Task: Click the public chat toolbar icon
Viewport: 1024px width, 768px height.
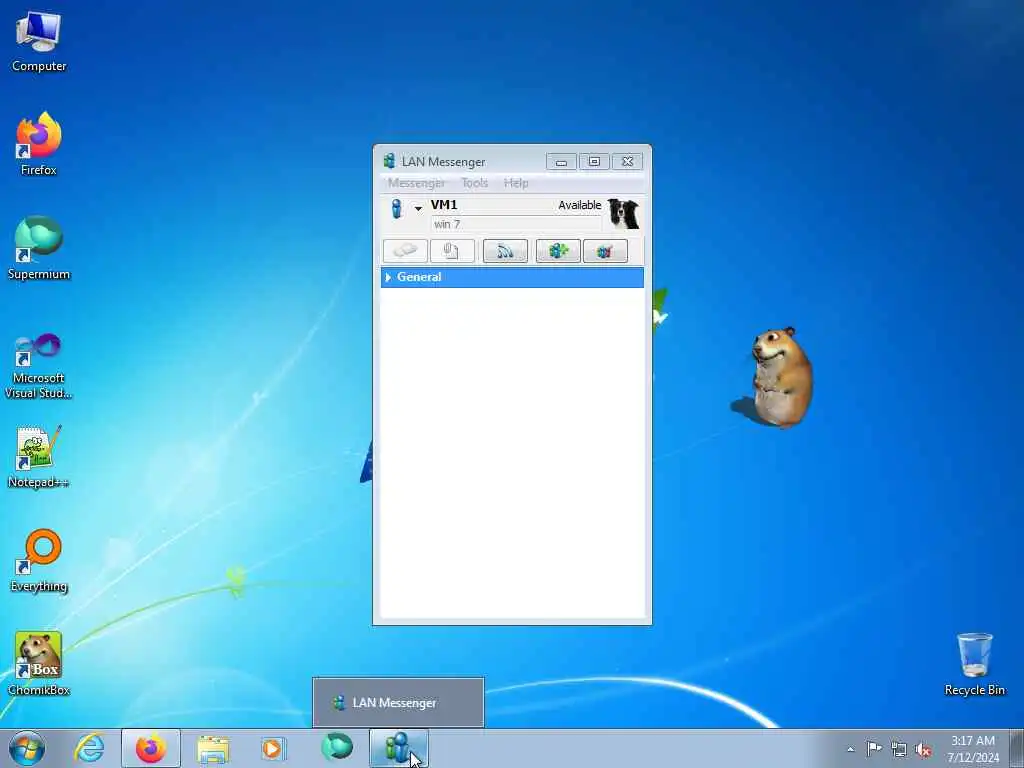Action: pos(605,251)
